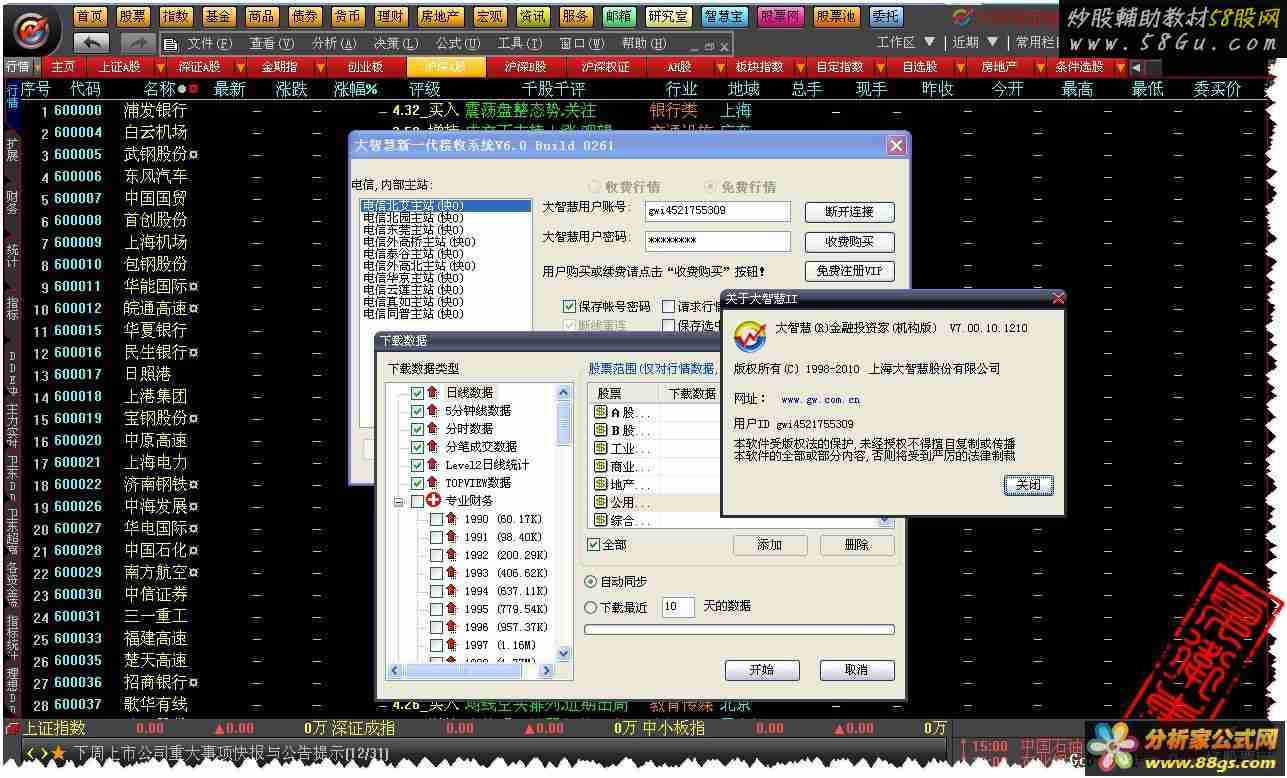Open the 房地产 top toolbar button
Screen dimensions: 1287x778
coord(439,16)
